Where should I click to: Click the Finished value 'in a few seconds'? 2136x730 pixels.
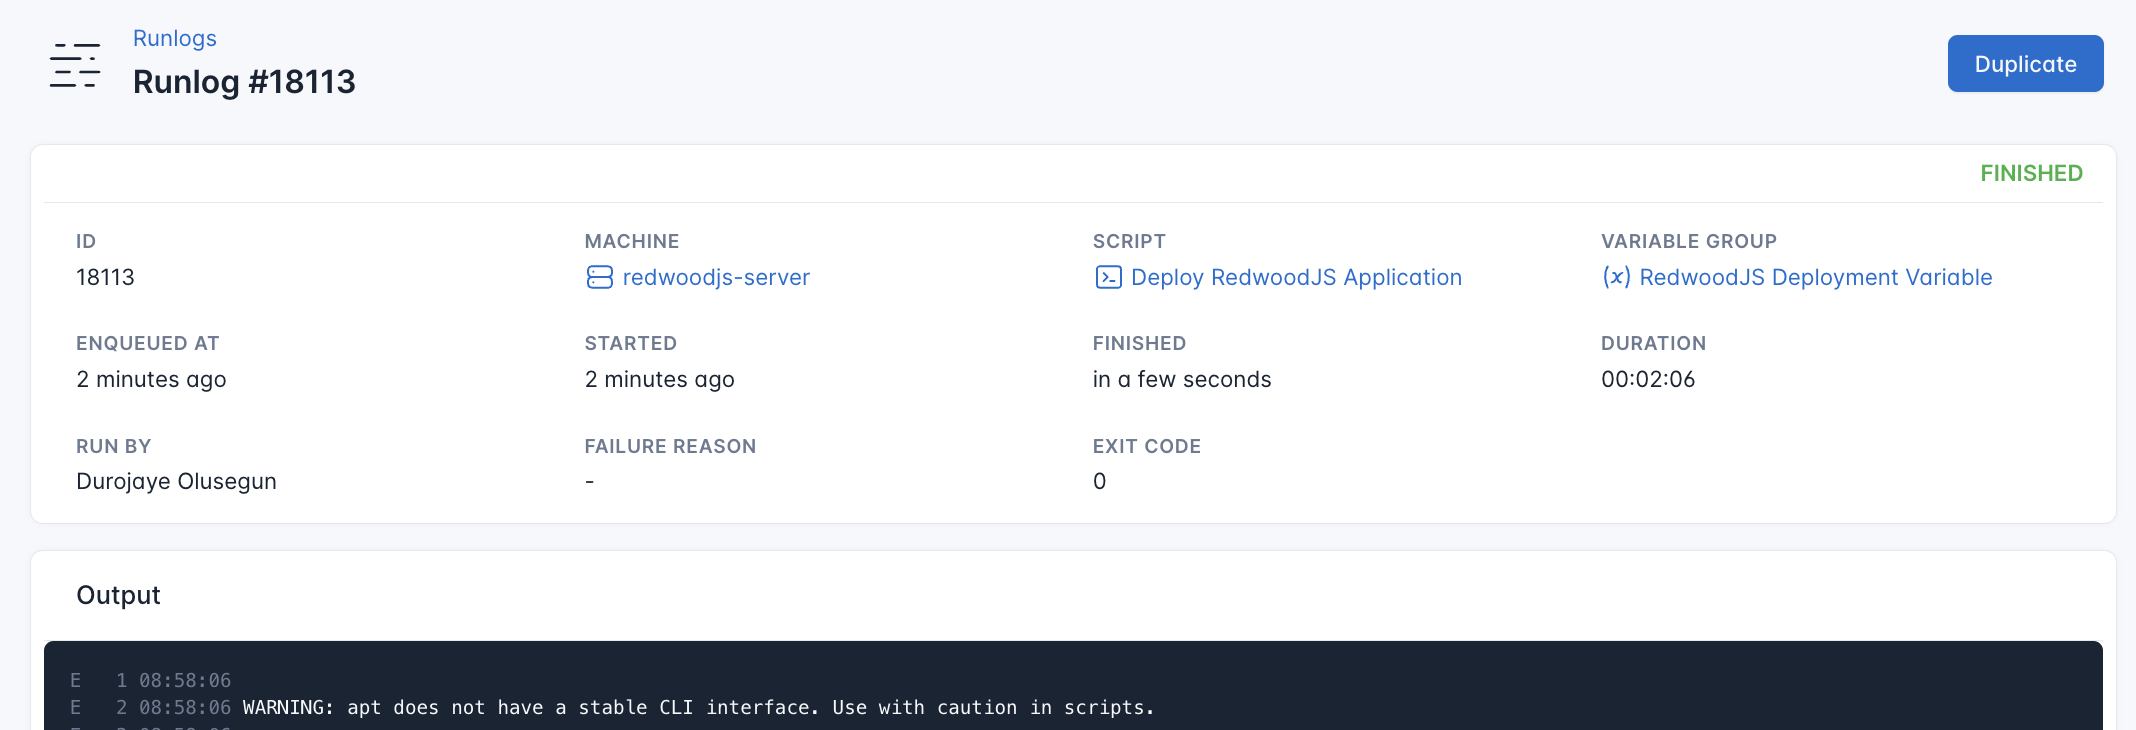[1182, 379]
